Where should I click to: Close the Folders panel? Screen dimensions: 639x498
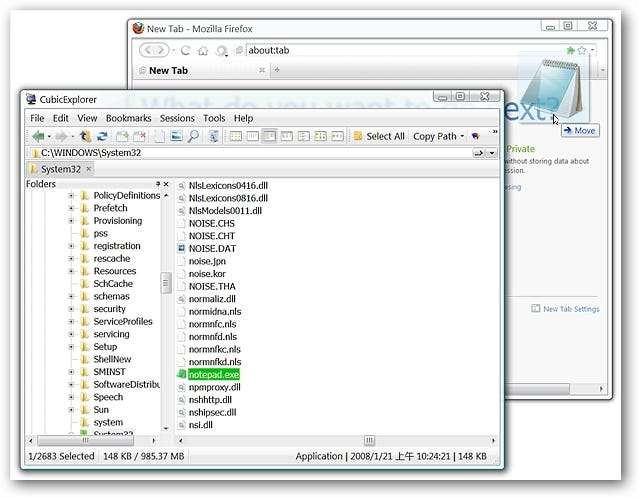coord(166,184)
